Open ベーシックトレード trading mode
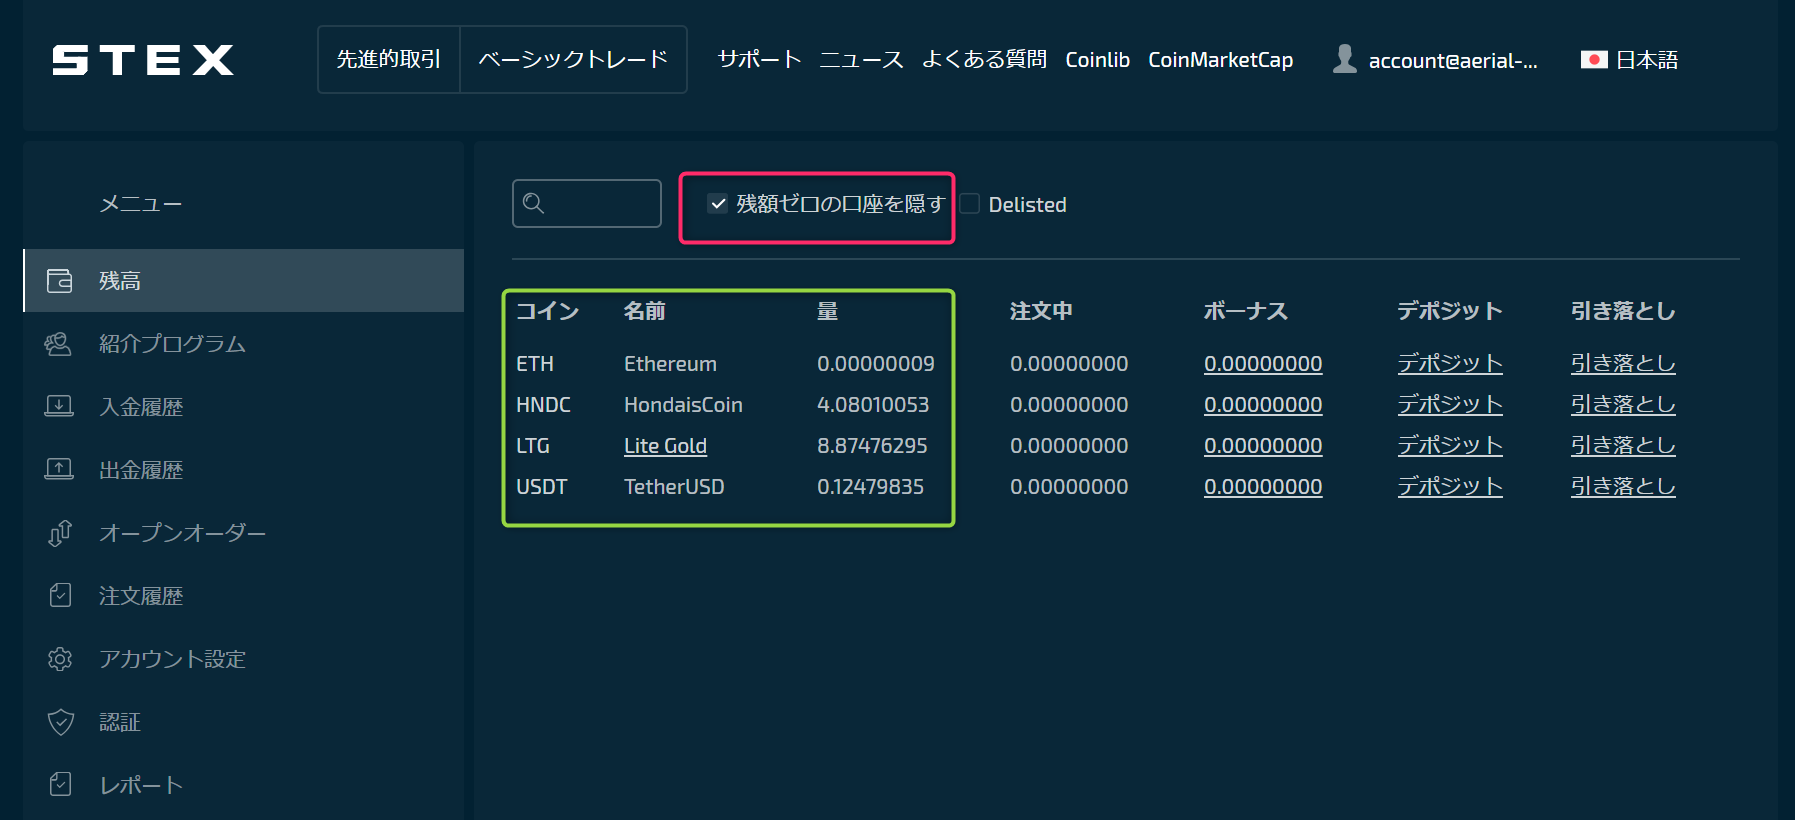The image size is (1795, 820). 573,60
